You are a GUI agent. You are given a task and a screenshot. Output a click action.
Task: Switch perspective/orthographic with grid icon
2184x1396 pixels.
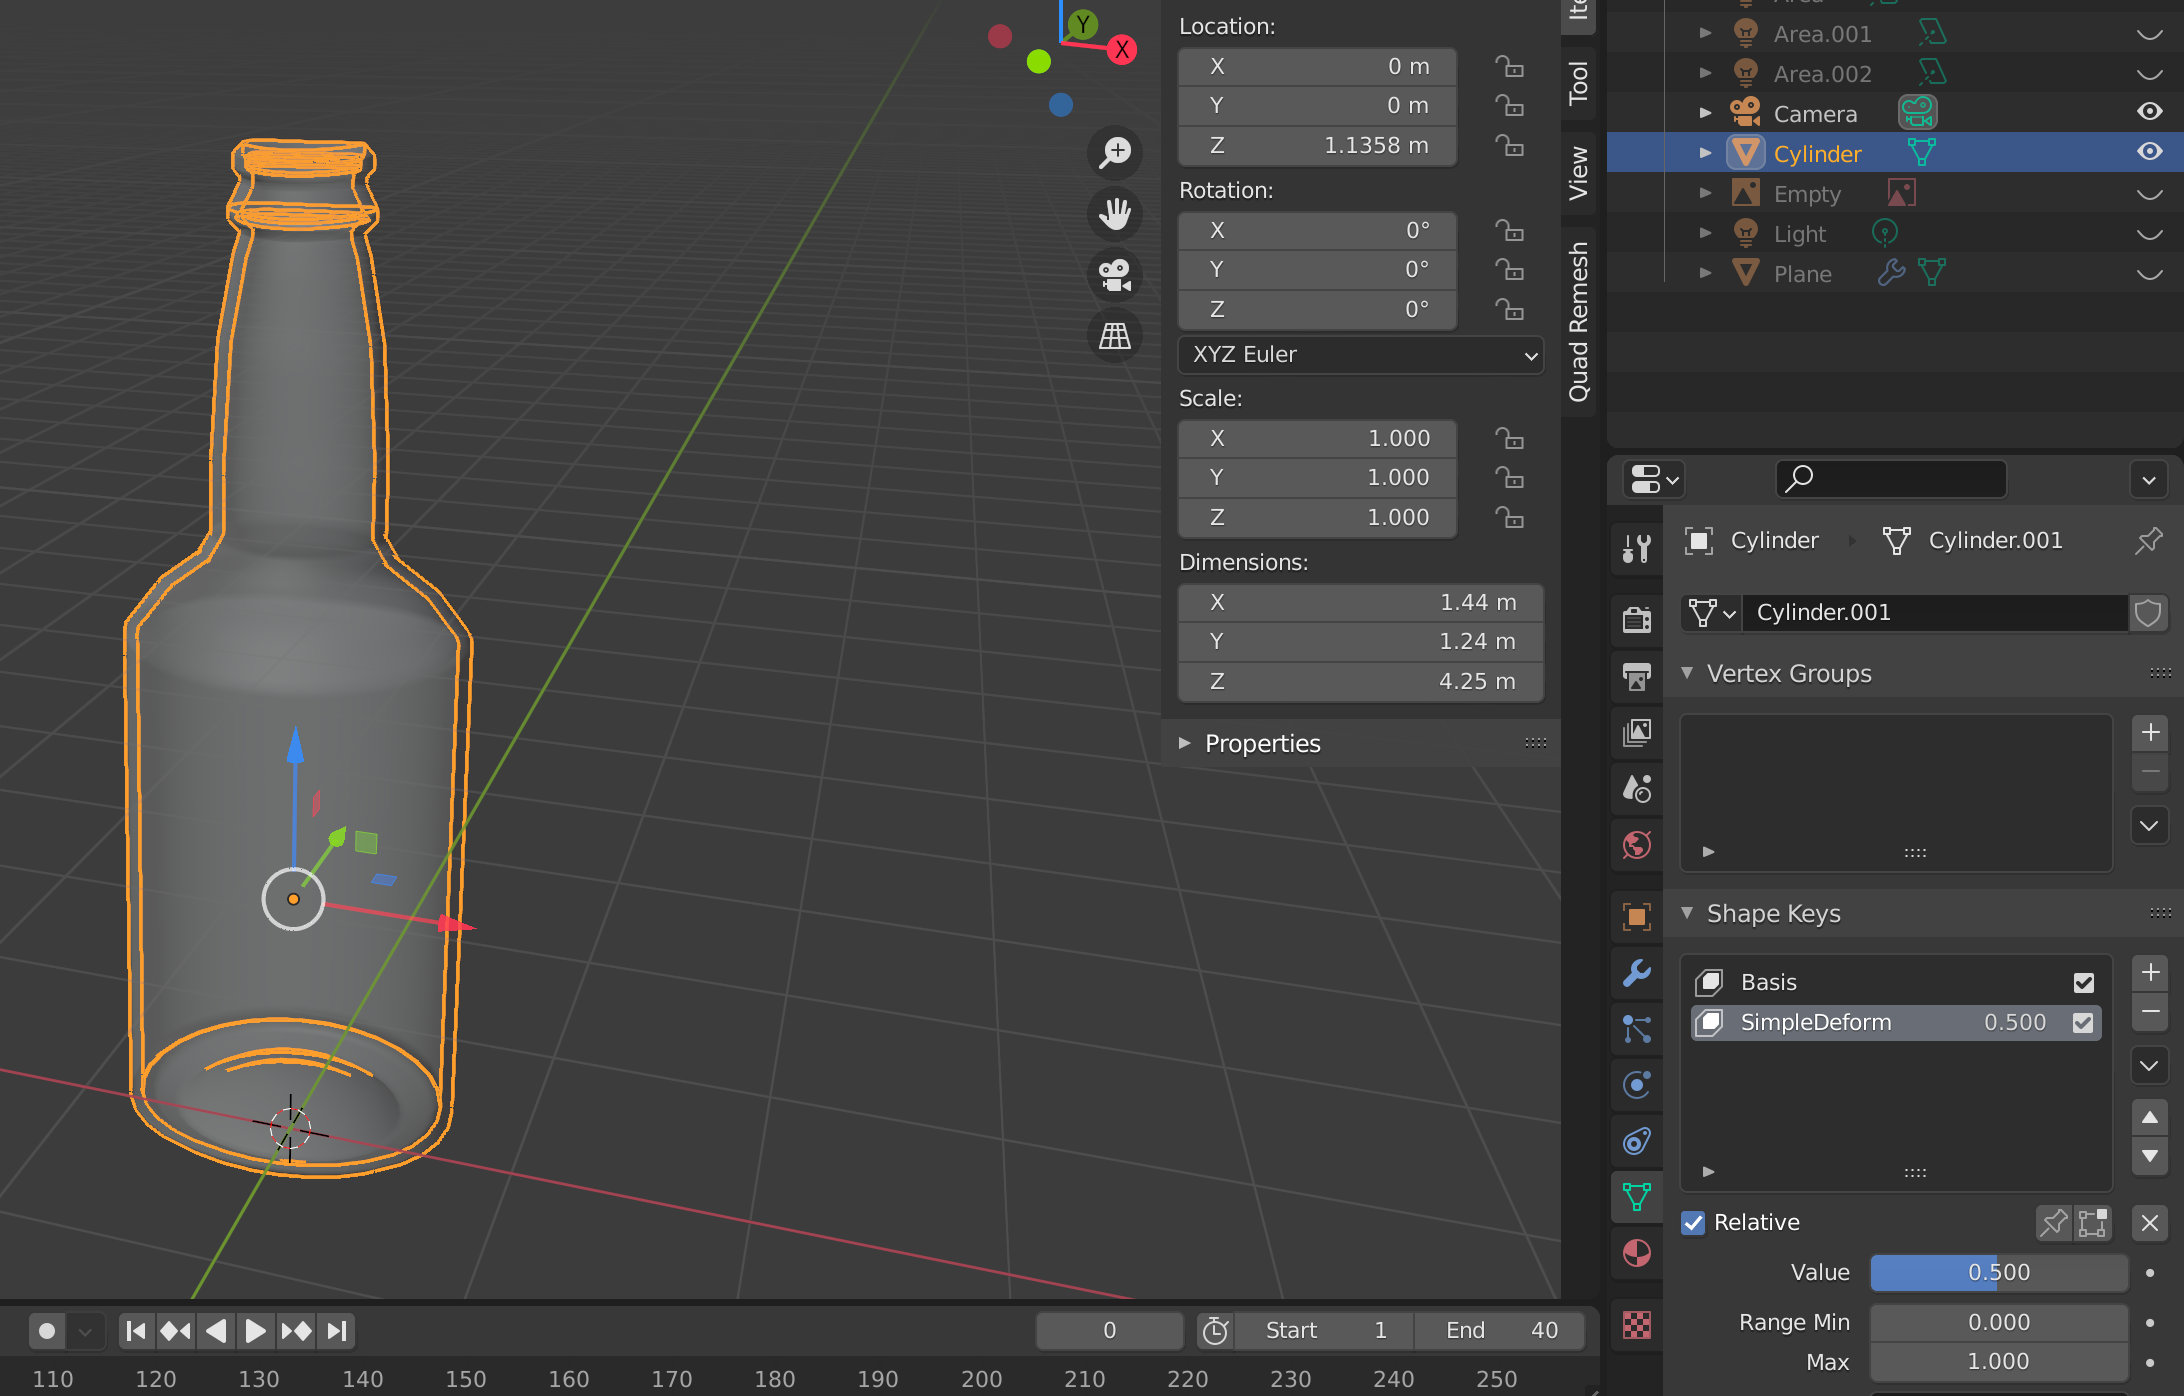[1114, 335]
